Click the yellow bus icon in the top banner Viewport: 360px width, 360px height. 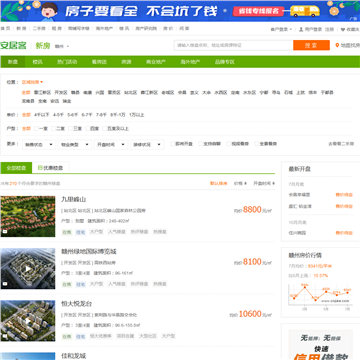[305, 11]
